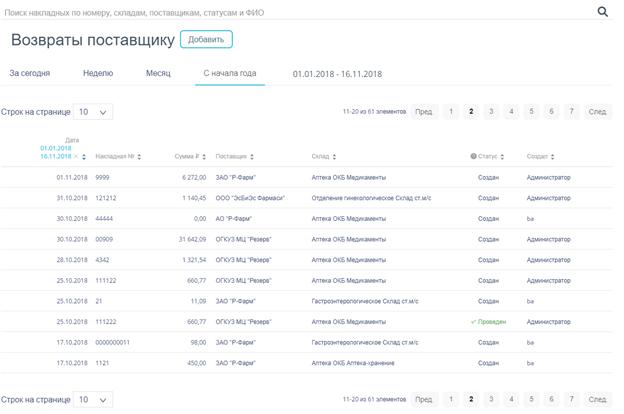
Task: Select invoice number 111222 cell
Action: (106, 322)
